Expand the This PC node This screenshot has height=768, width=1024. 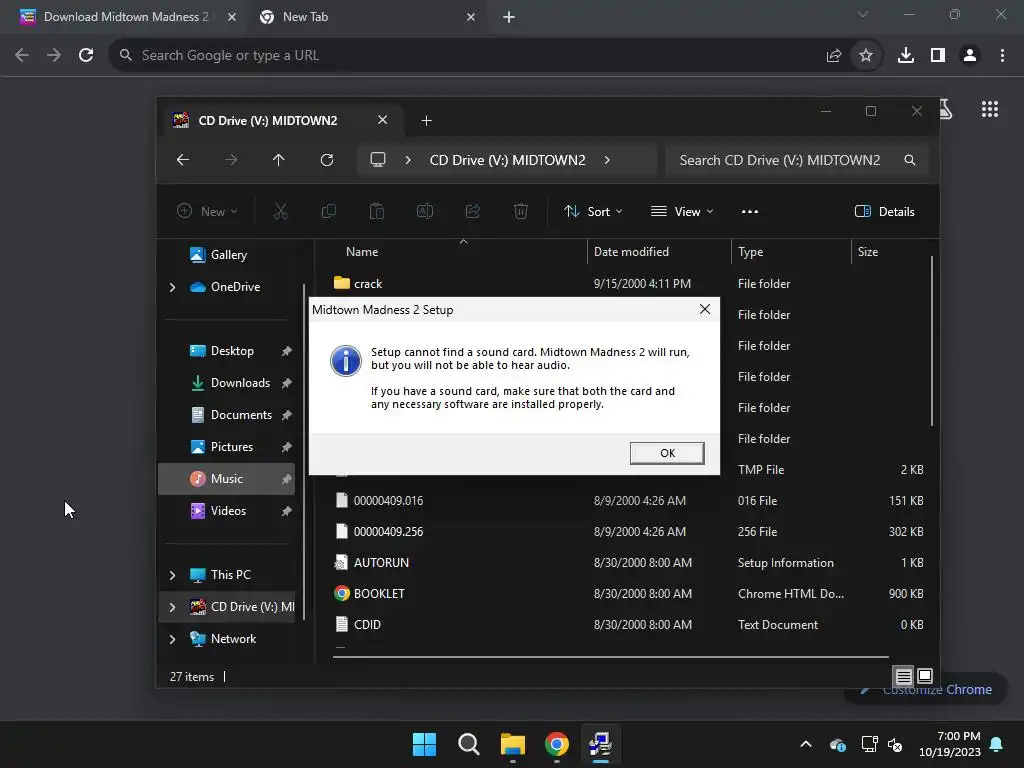click(x=172, y=575)
